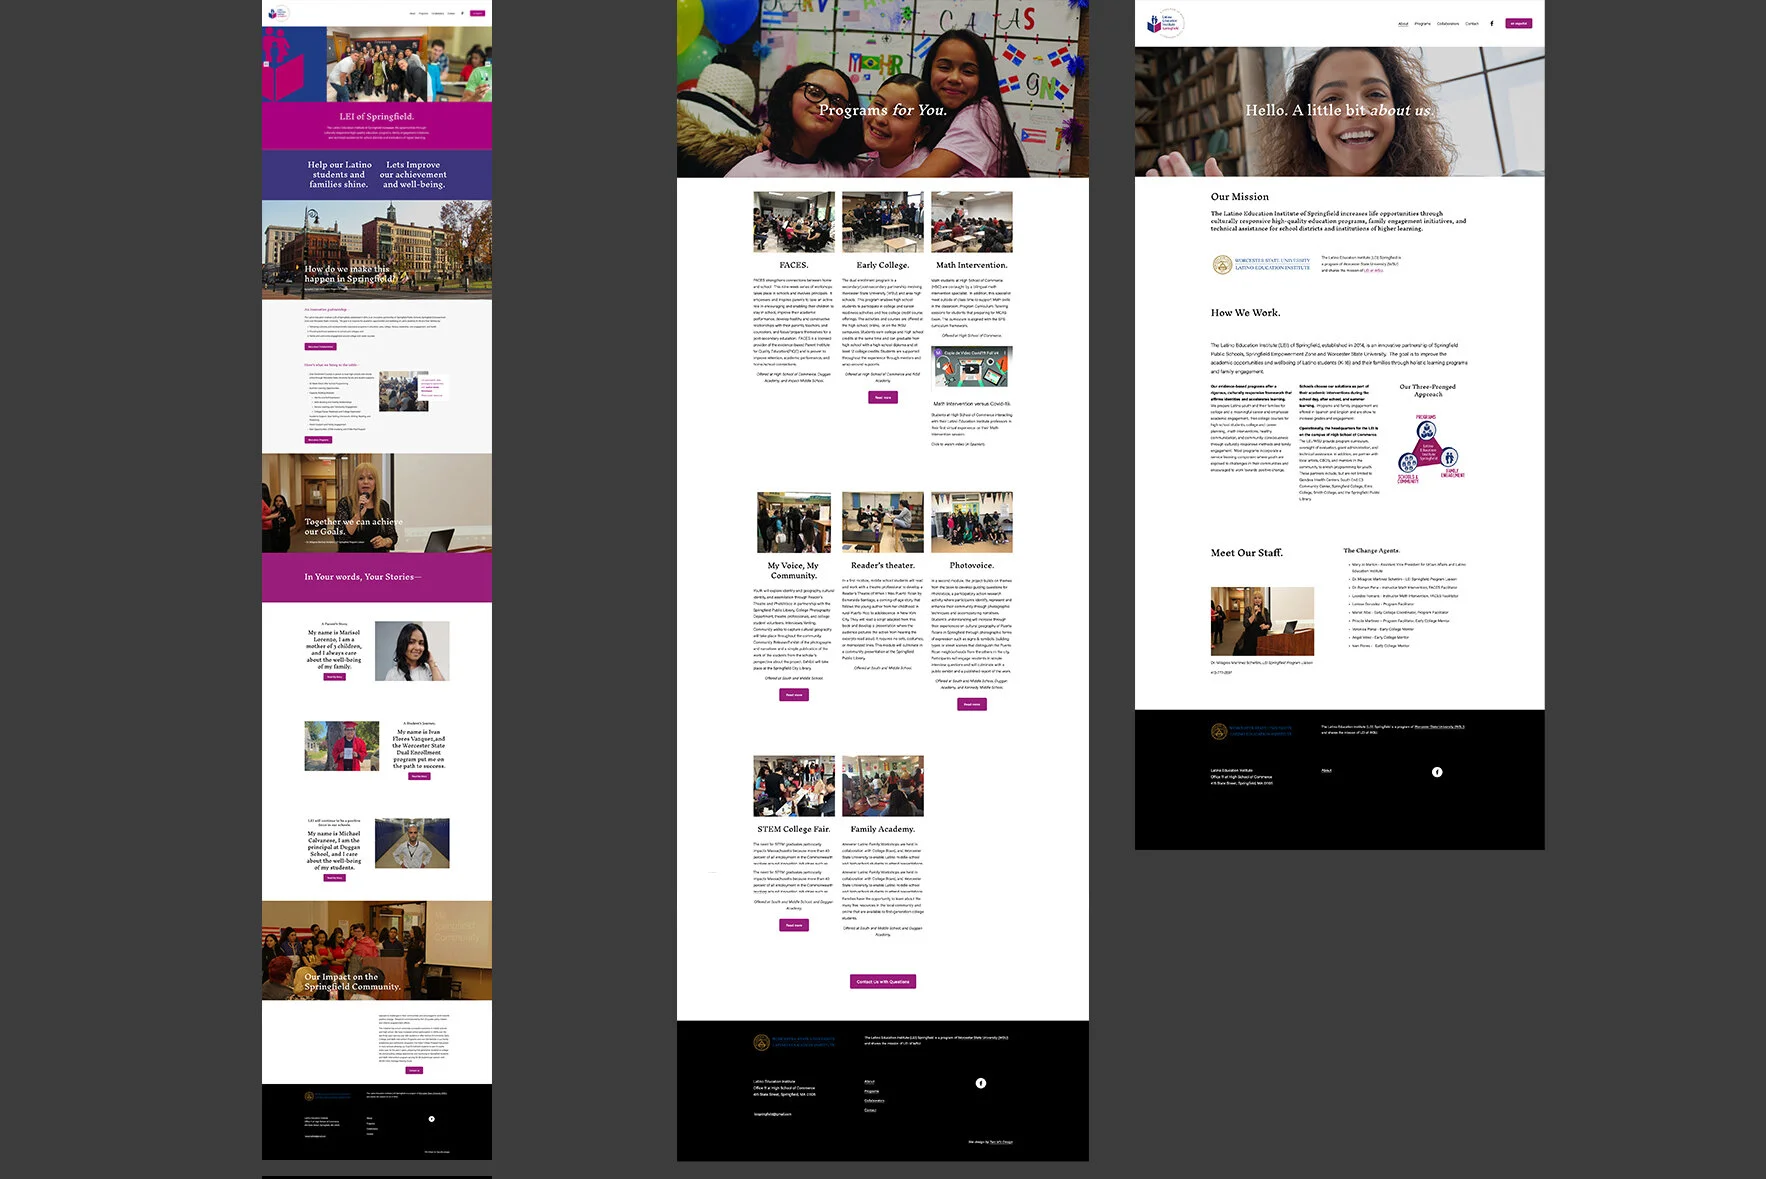
Task: Click the Programs link in the Programs page footer
Action: click(871, 1091)
